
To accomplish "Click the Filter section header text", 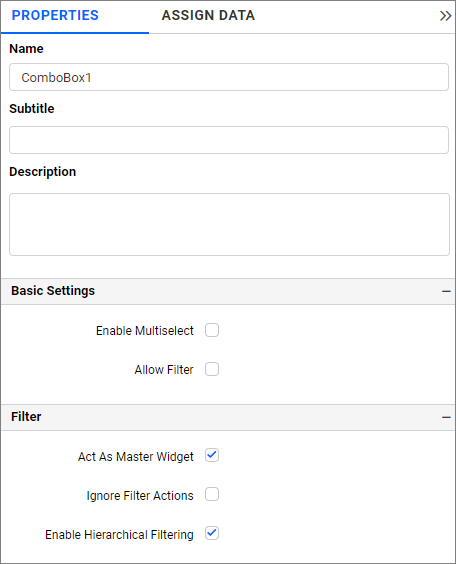I will [x=26, y=417].
